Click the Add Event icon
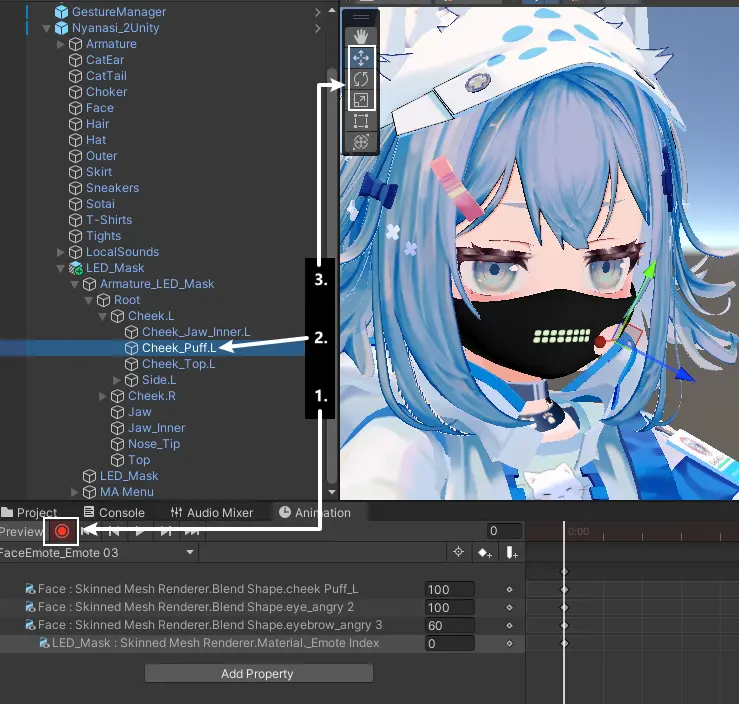739x704 pixels. tap(512, 552)
